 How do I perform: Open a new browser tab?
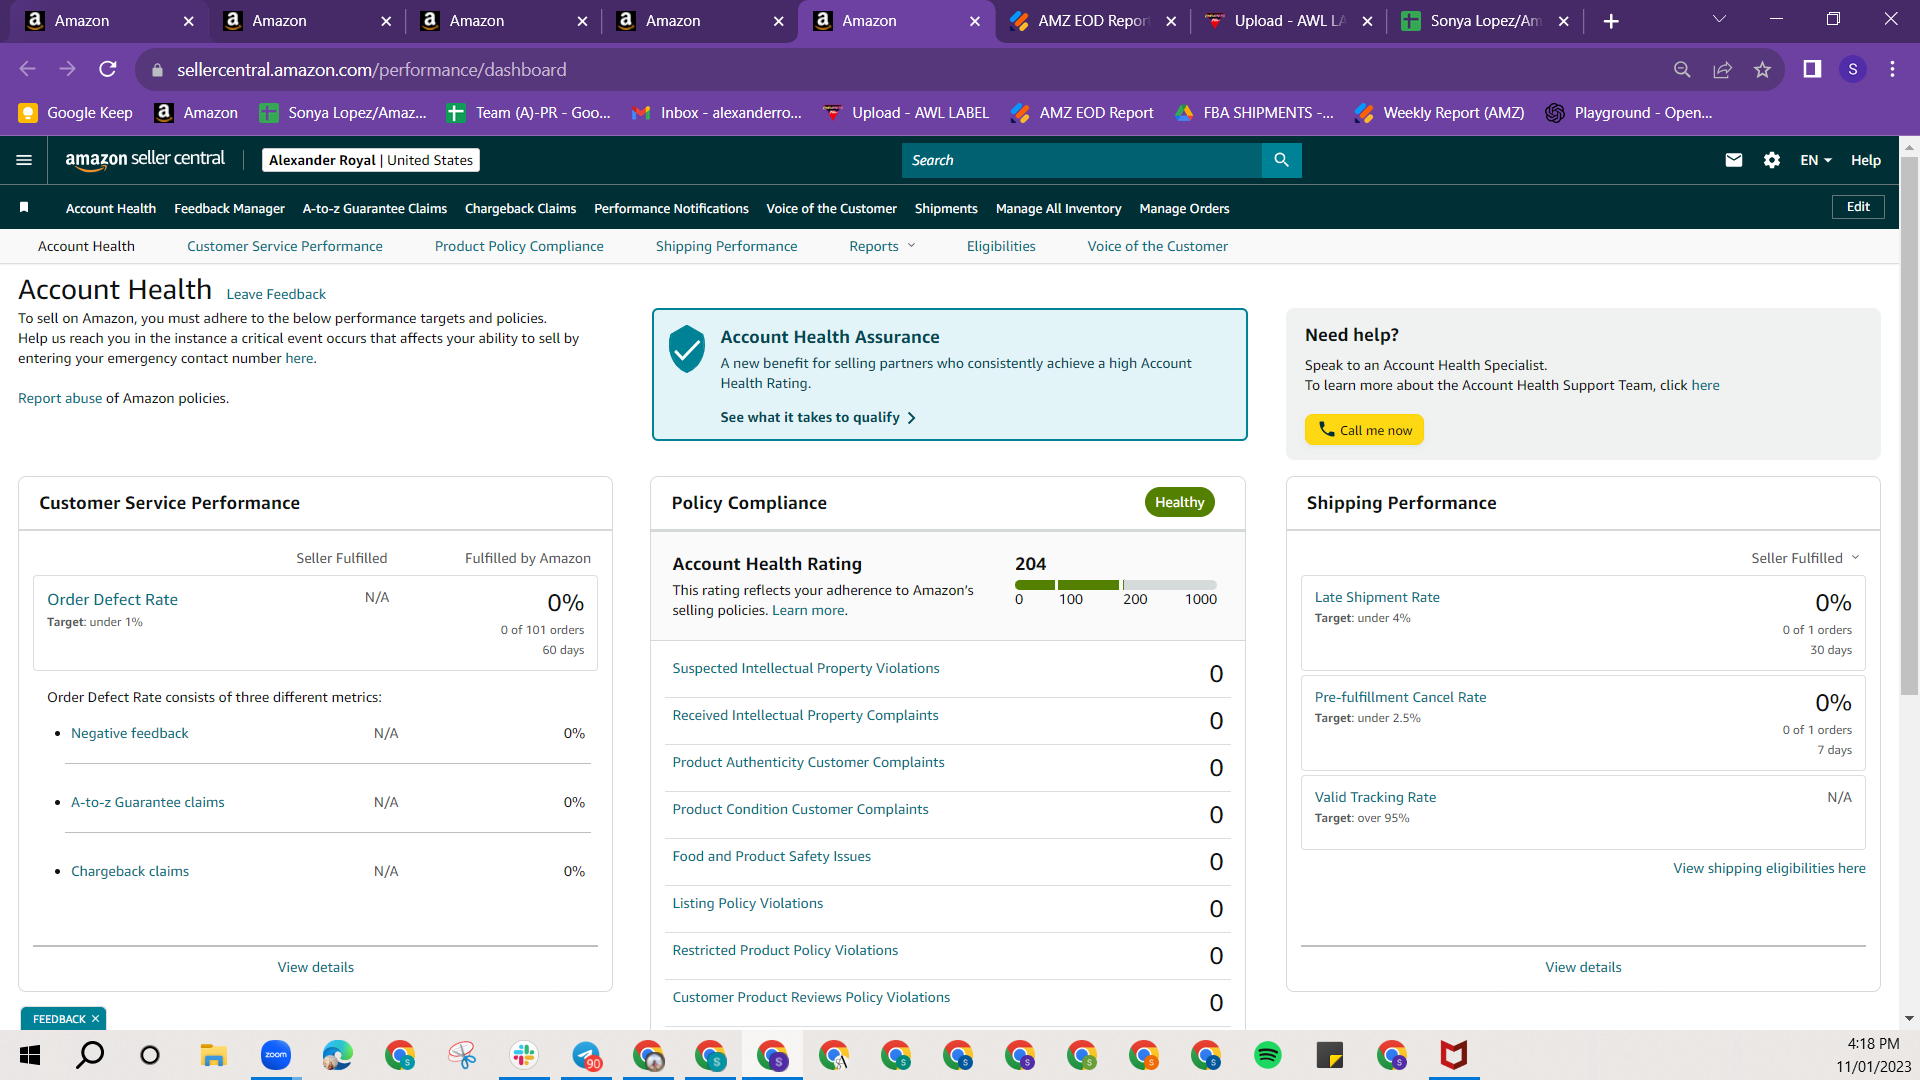1611,21
